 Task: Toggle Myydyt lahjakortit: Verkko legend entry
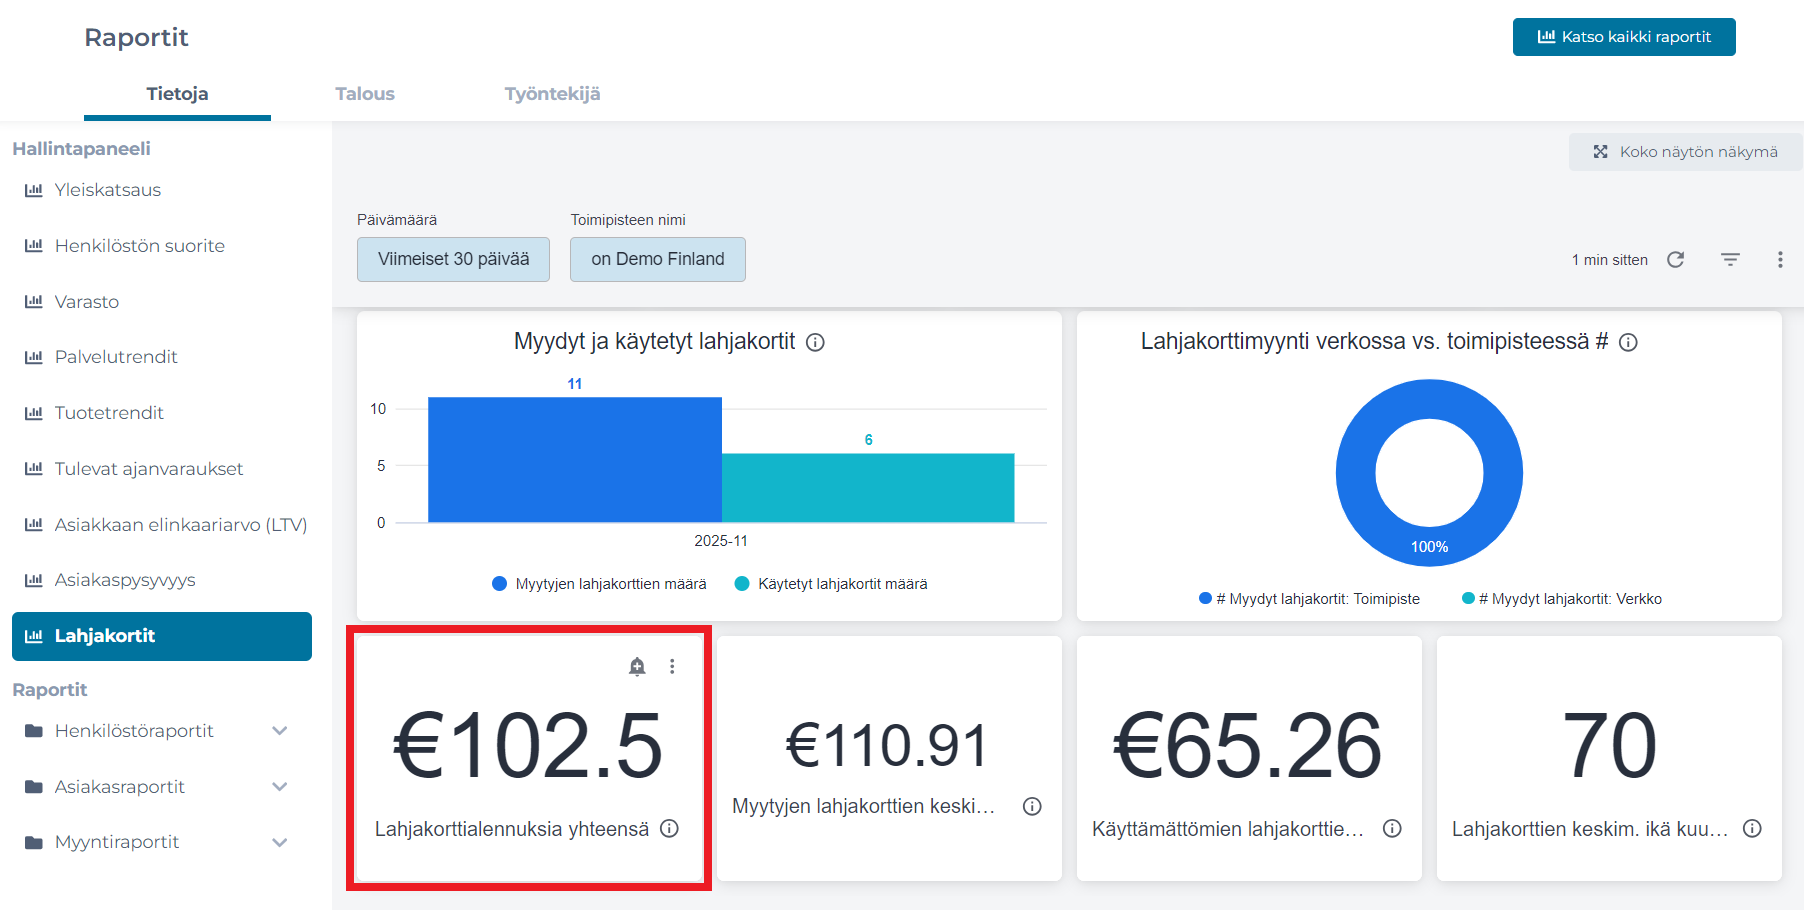(1562, 599)
